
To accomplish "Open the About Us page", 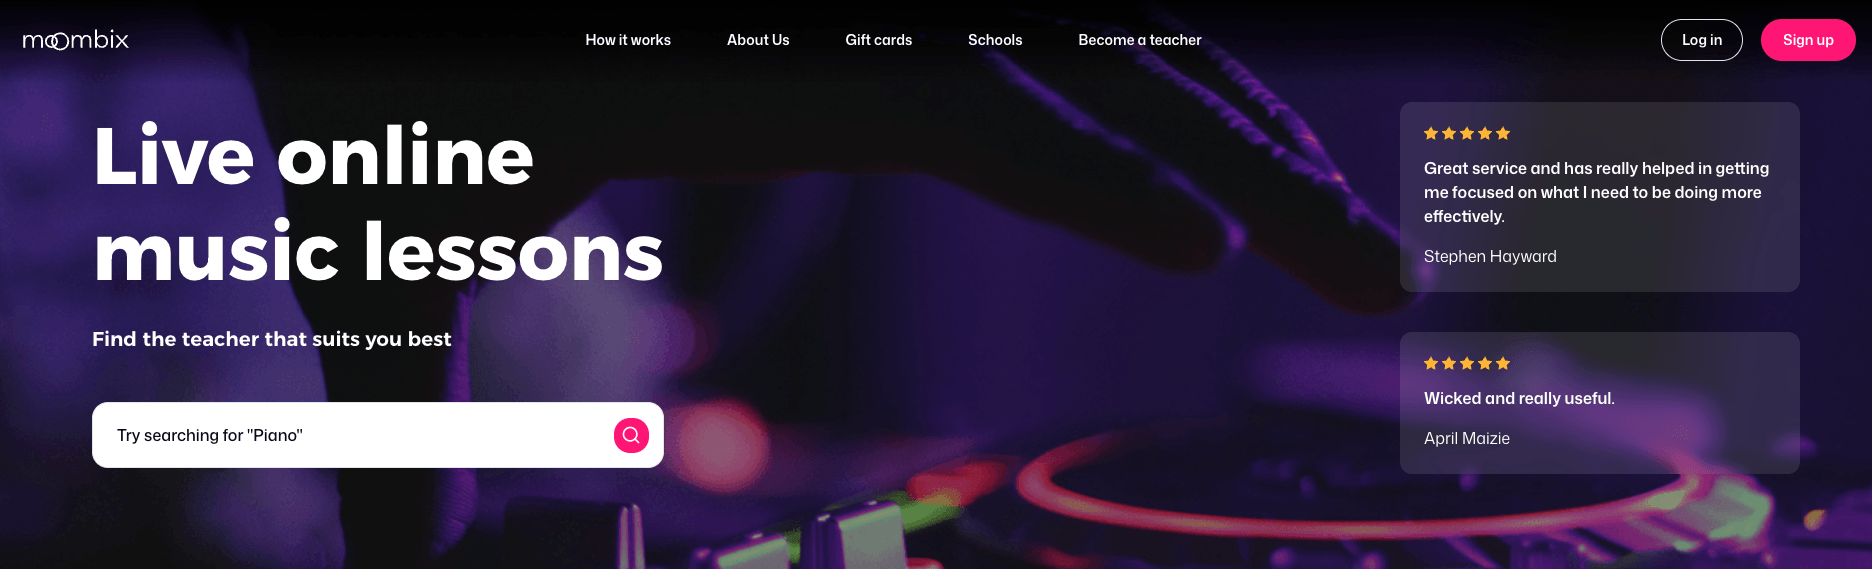I will [758, 40].
